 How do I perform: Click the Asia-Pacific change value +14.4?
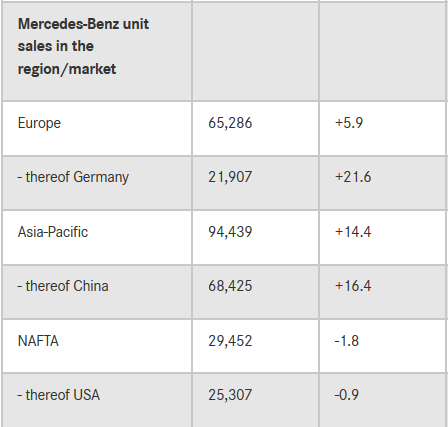point(353,232)
